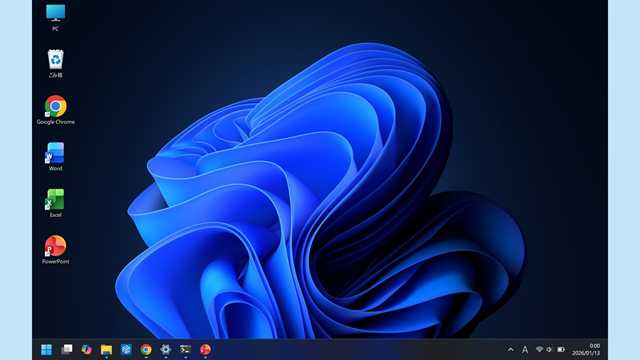Switch the IME input mode indicator A
This screenshot has width=640, height=360.
(x=525, y=350)
